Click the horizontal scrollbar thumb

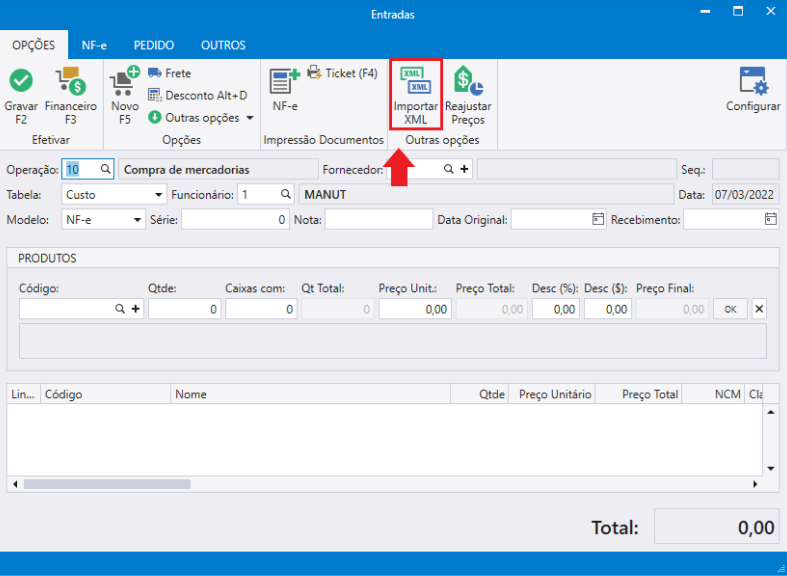(x=107, y=484)
